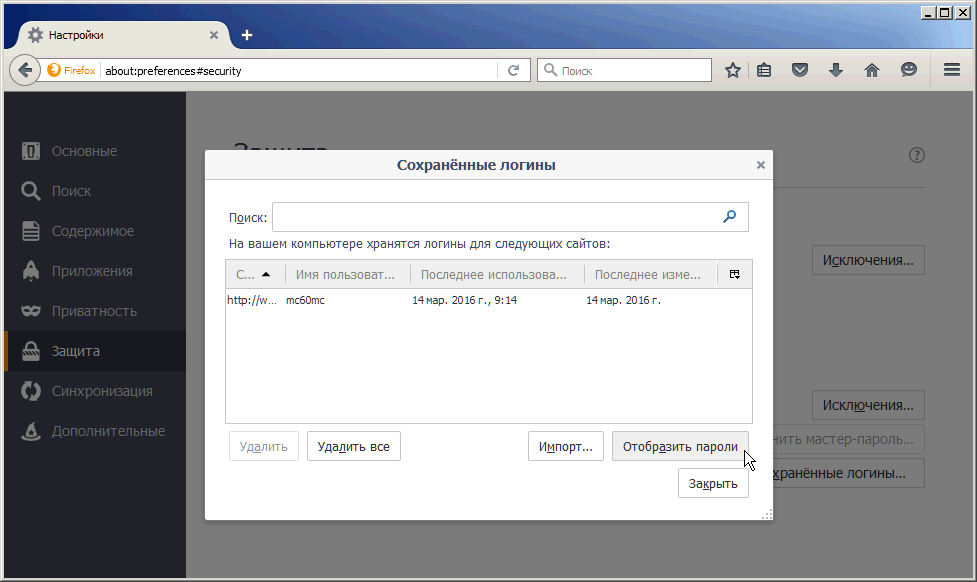Go to Firefox home page icon
Screen dimensions: 977x582
click(x=872, y=70)
